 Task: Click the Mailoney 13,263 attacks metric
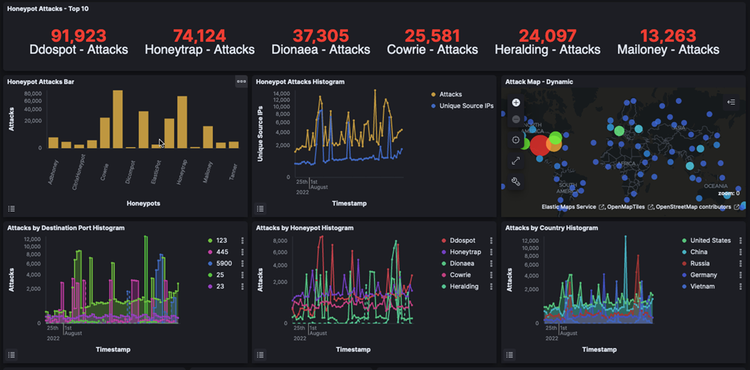coord(668,42)
